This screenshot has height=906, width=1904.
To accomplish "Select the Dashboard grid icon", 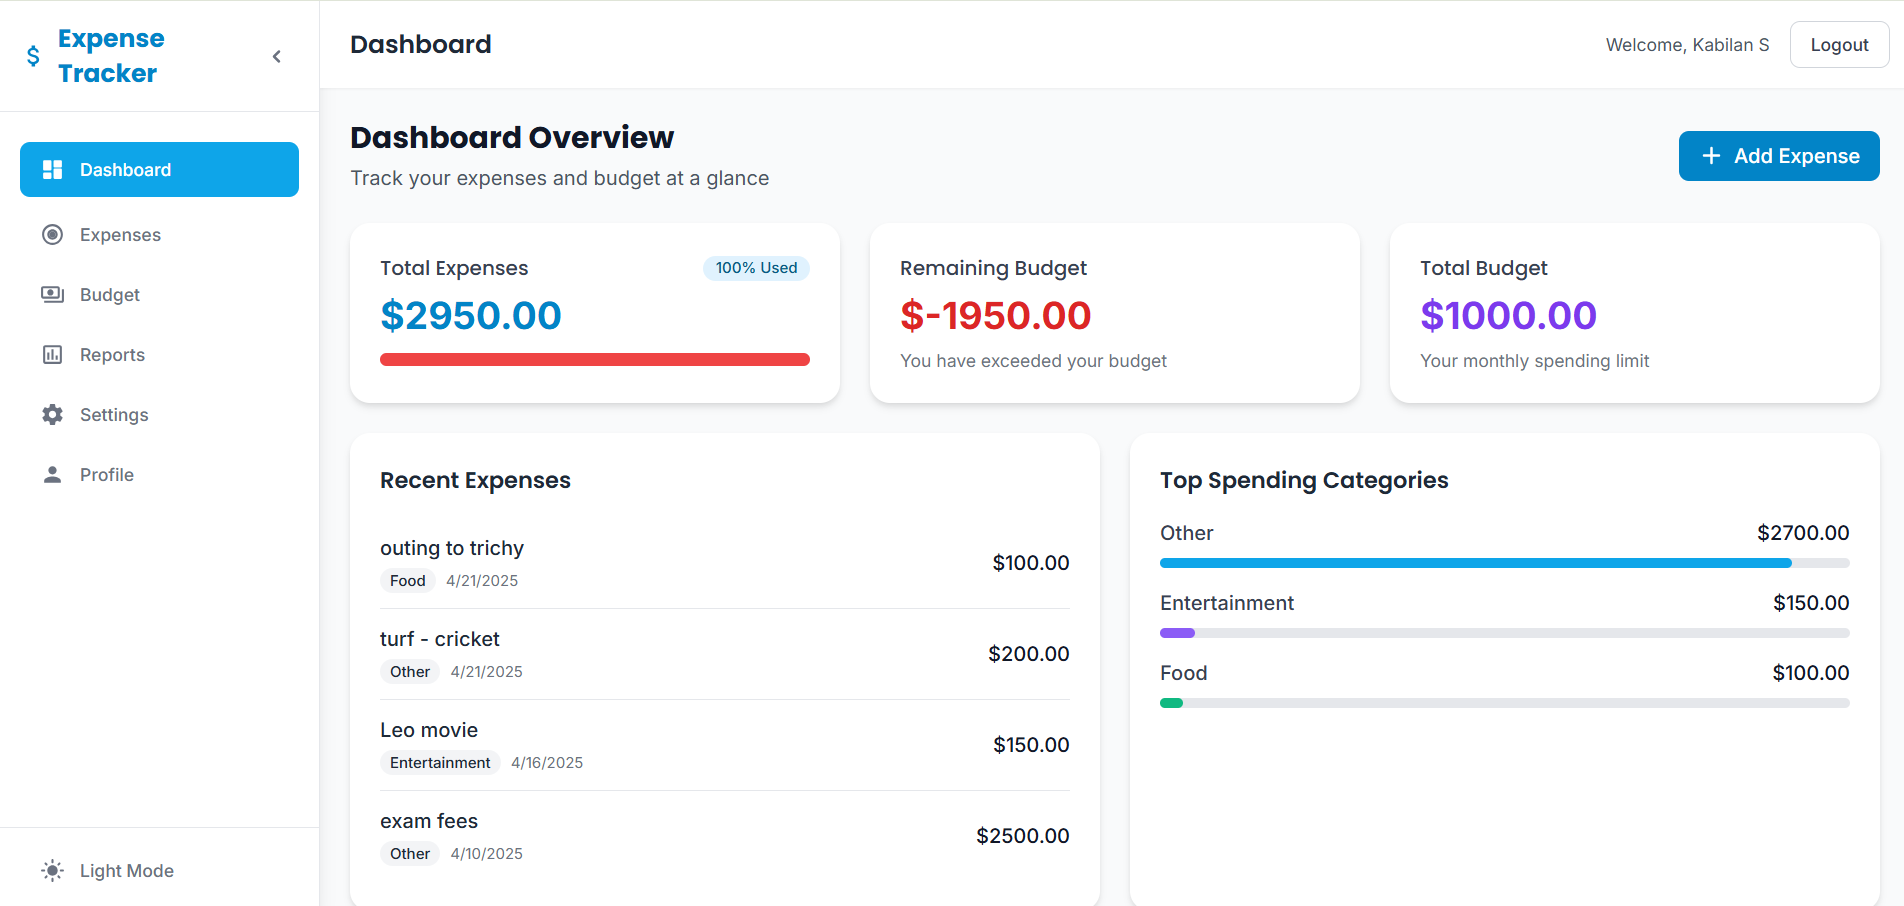I will click(x=52, y=169).
